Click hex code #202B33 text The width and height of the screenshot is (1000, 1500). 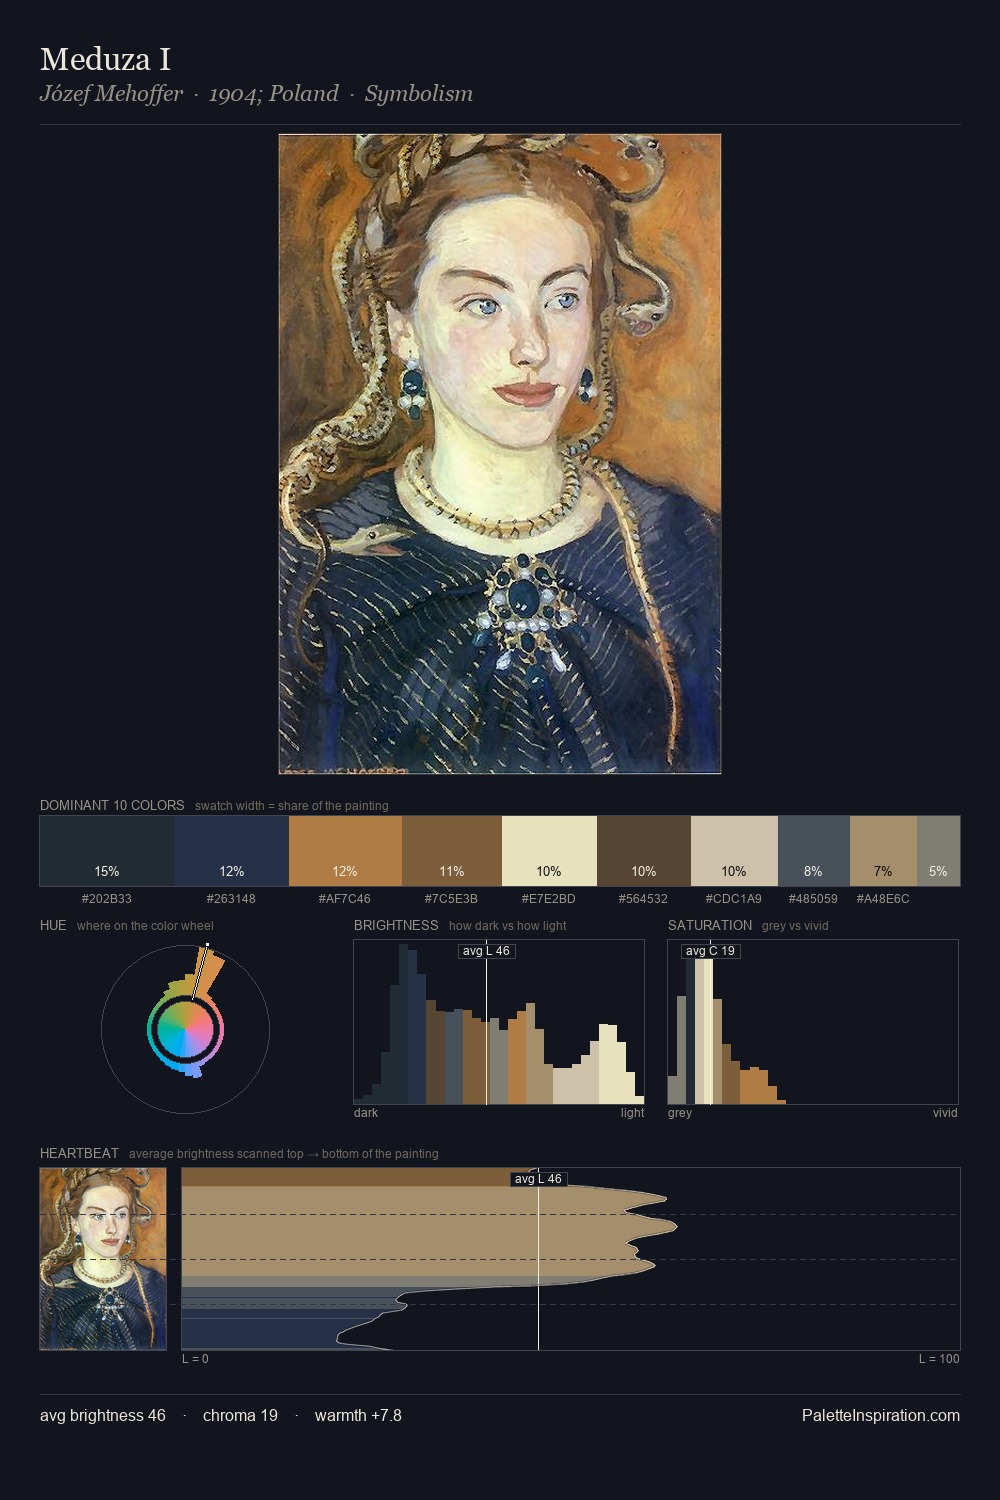pyautogui.click(x=107, y=899)
